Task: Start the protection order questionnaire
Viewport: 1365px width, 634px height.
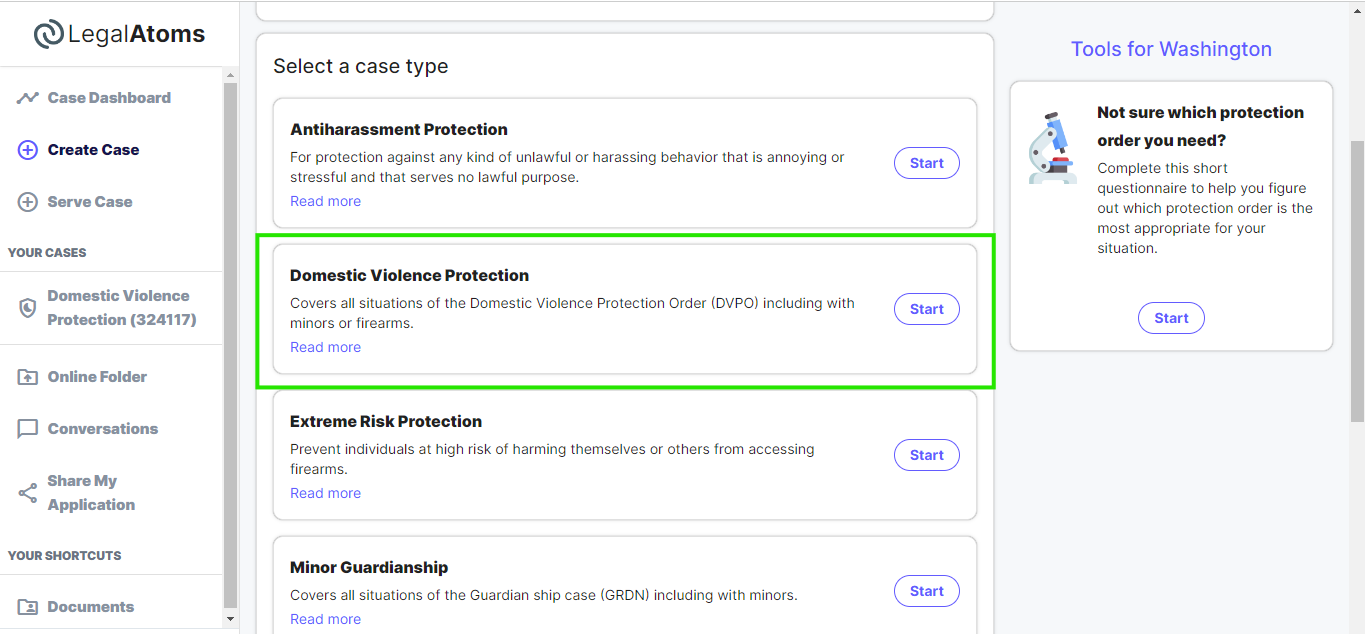Action: click(x=1171, y=318)
